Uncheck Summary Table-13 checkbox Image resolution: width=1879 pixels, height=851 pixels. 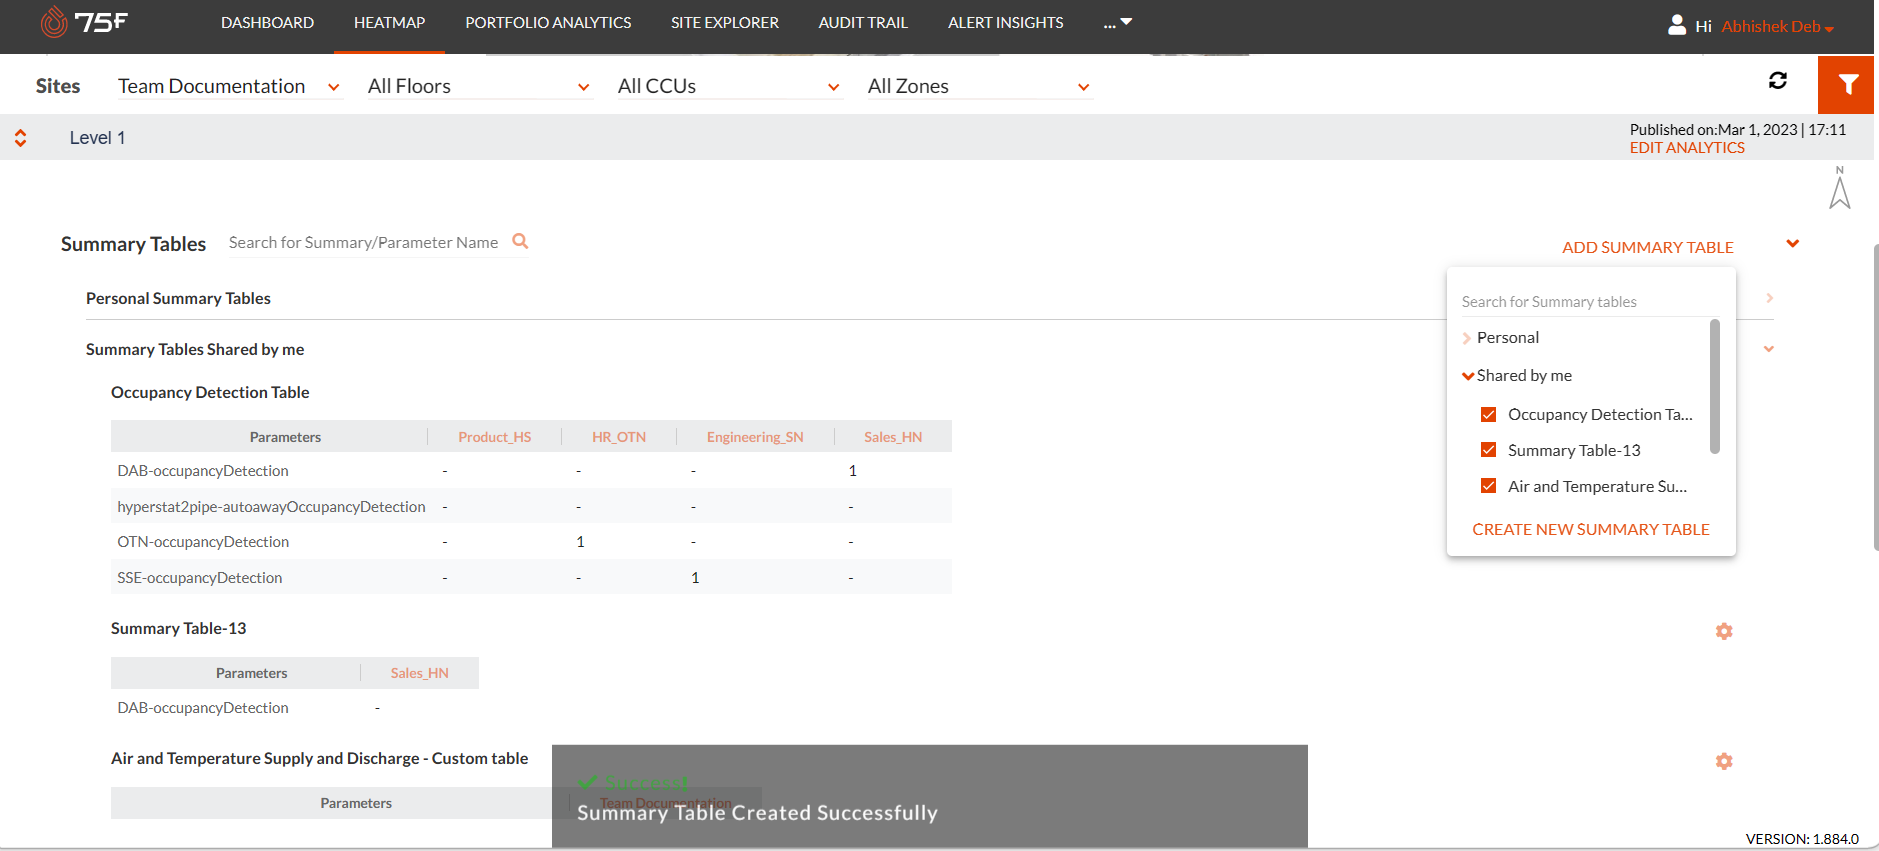pyautogui.click(x=1488, y=450)
